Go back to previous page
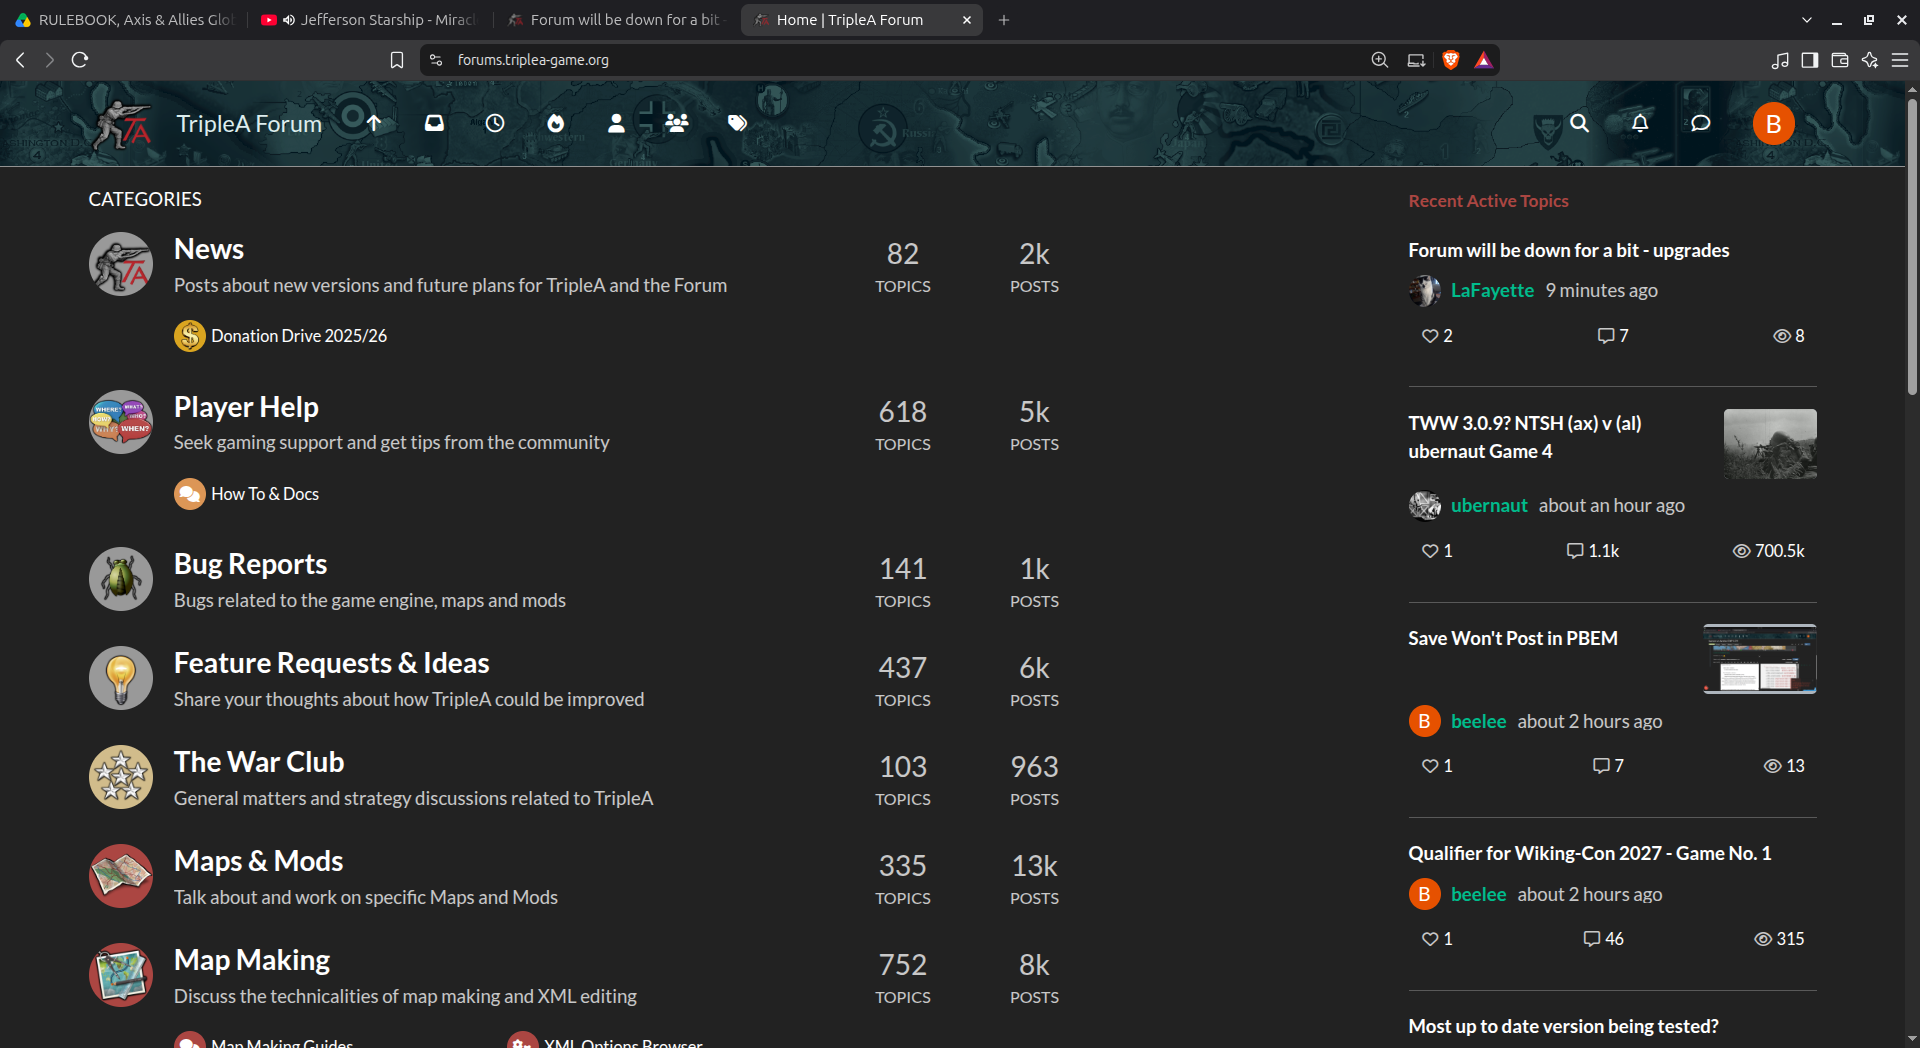 coord(20,60)
